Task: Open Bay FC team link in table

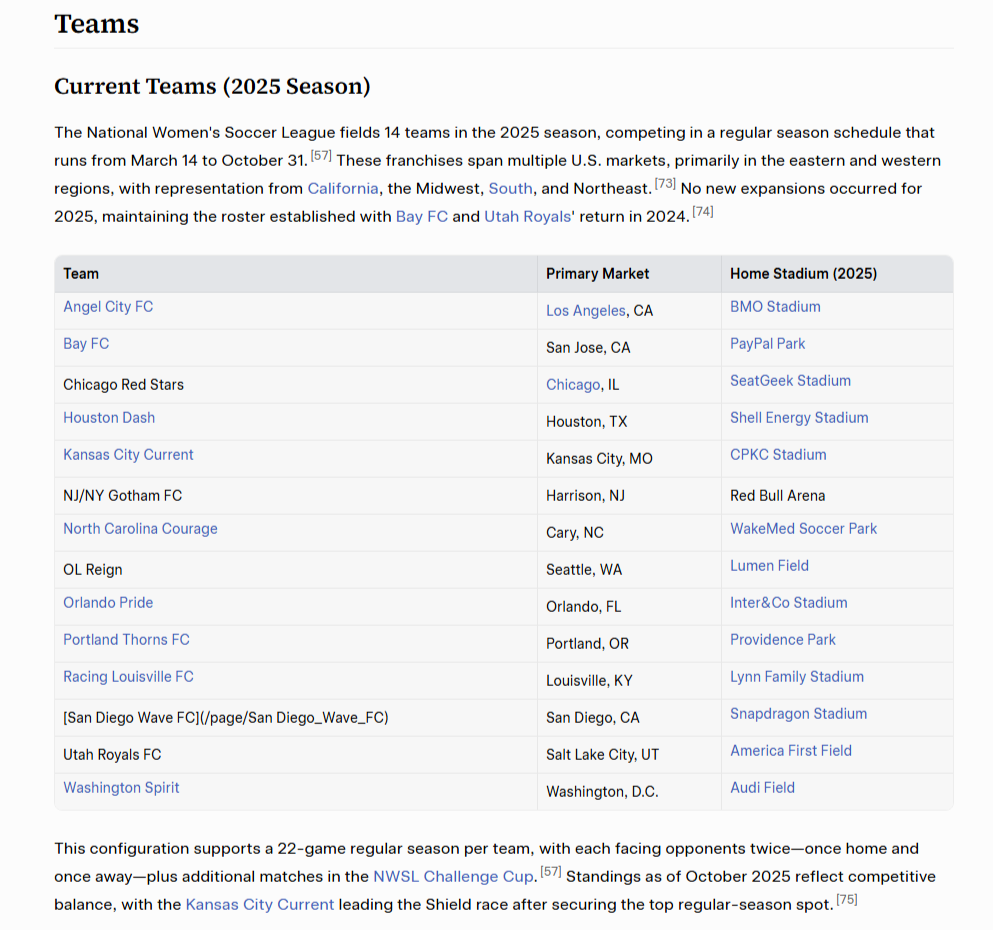Action: pyautogui.click(x=86, y=344)
